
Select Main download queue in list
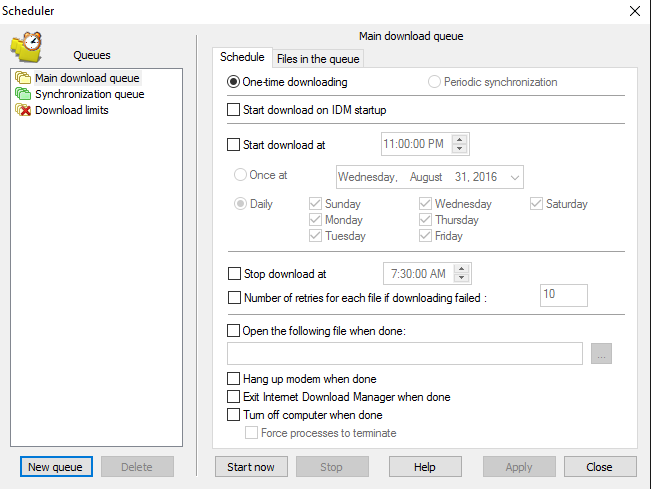[x=87, y=78]
